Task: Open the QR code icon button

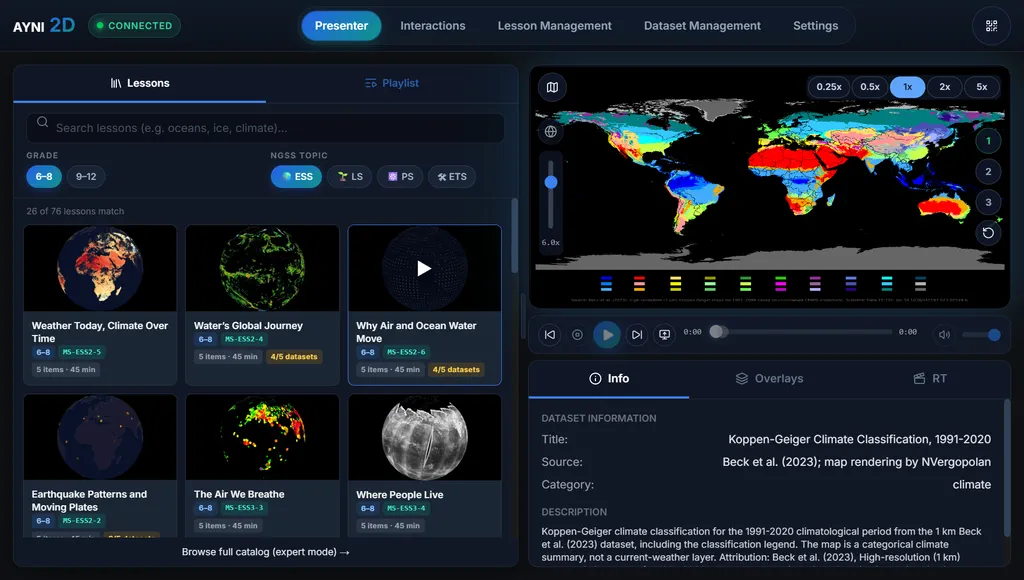Action: point(991,25)
